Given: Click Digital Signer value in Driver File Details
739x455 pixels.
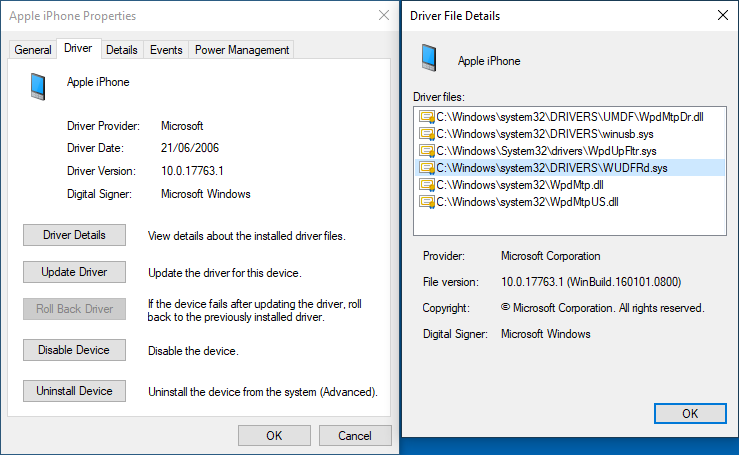Looking at the screenshot, I should click(545, 334).
